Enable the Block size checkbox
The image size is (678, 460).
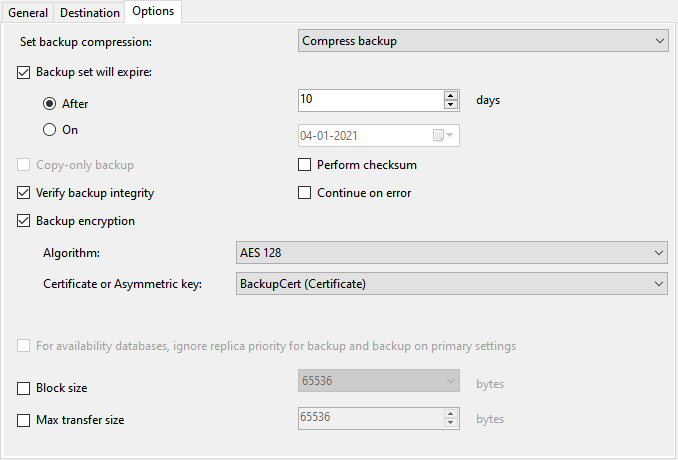tap(25, 388)
